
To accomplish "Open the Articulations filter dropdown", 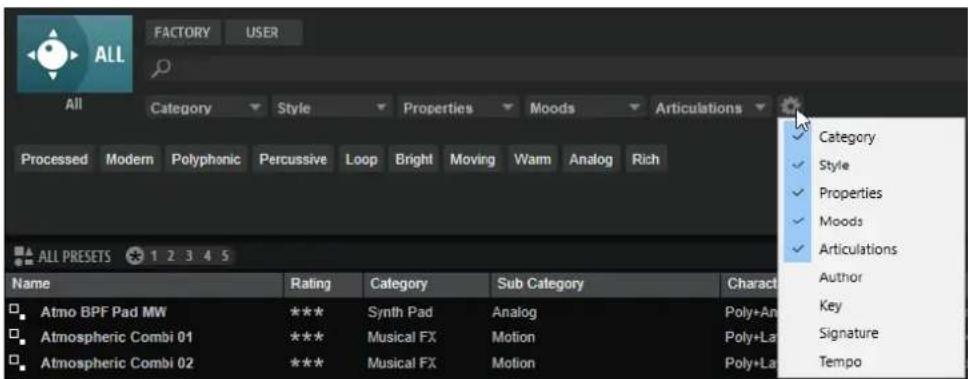I will (x=711, y=108).
